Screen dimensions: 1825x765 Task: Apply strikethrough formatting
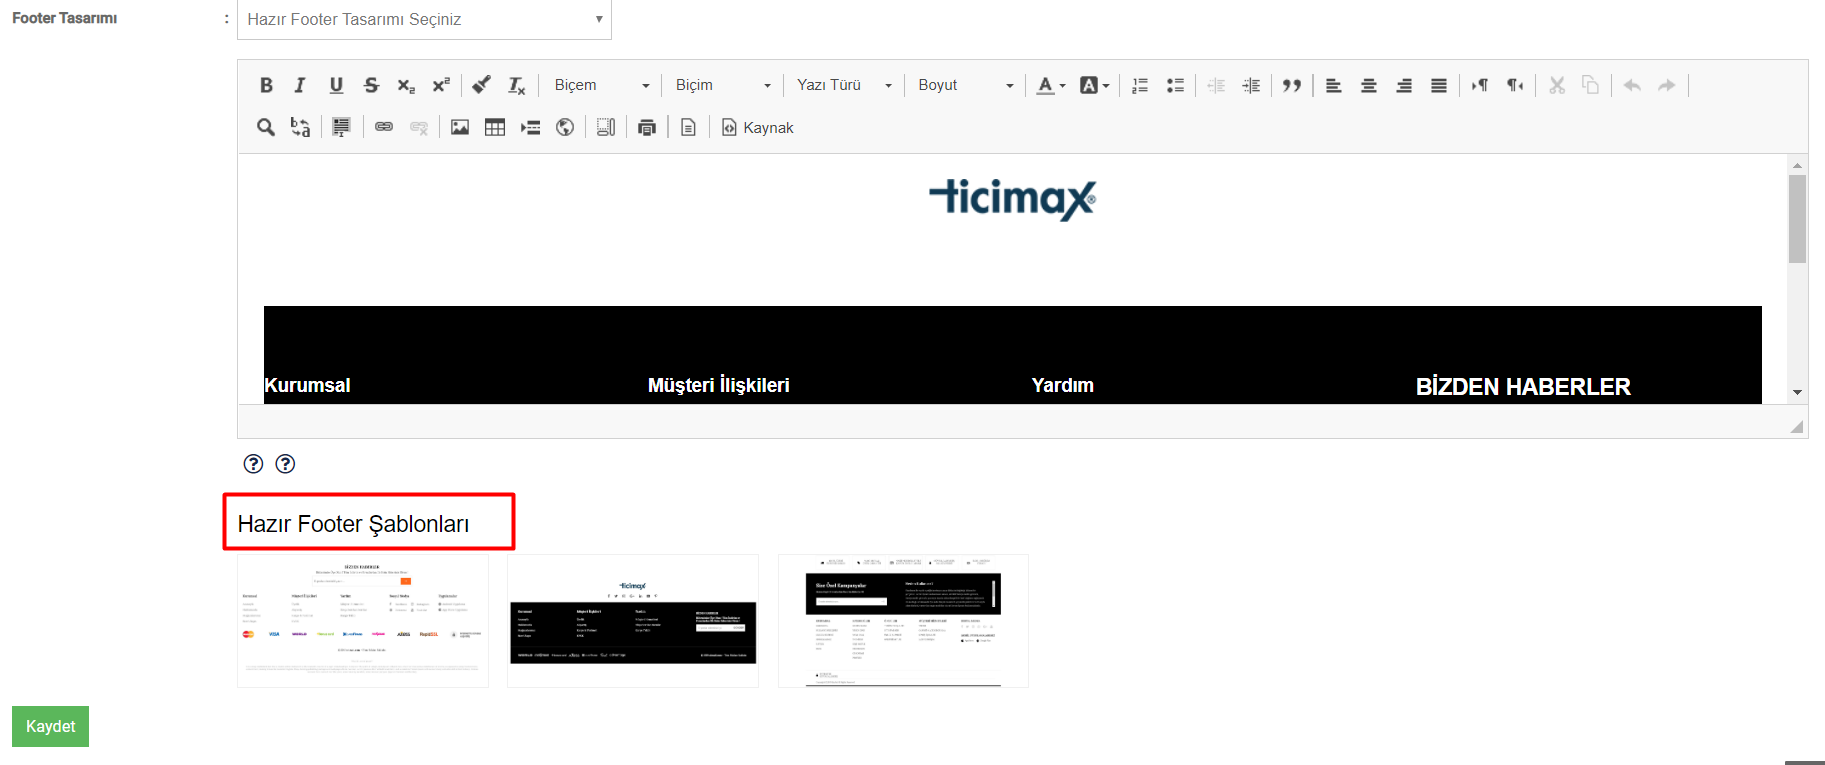coord(371,85)
